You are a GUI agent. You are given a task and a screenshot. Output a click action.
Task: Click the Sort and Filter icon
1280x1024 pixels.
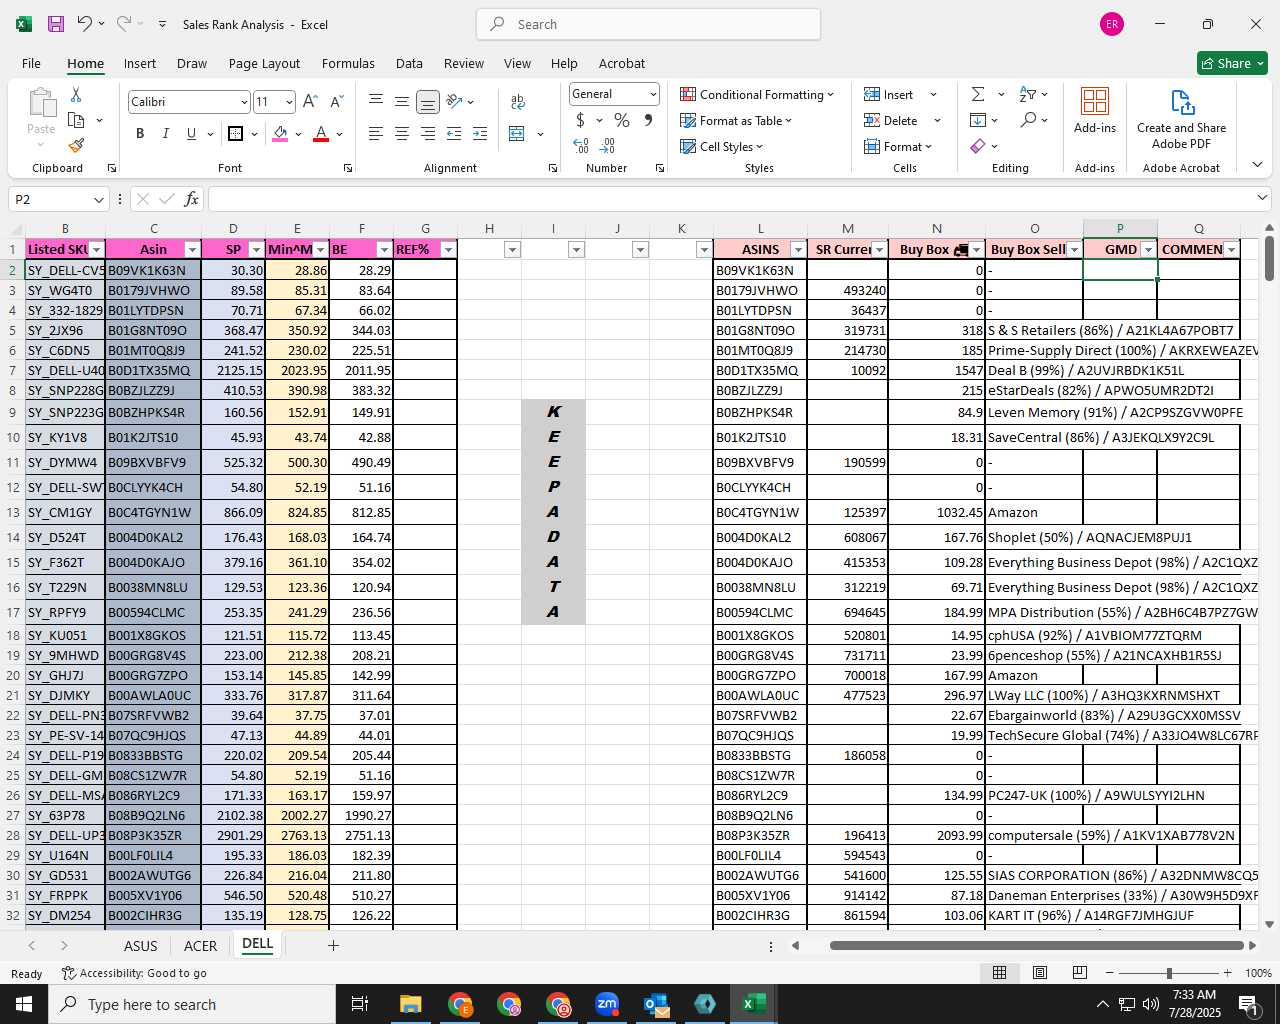point(1028,94)
